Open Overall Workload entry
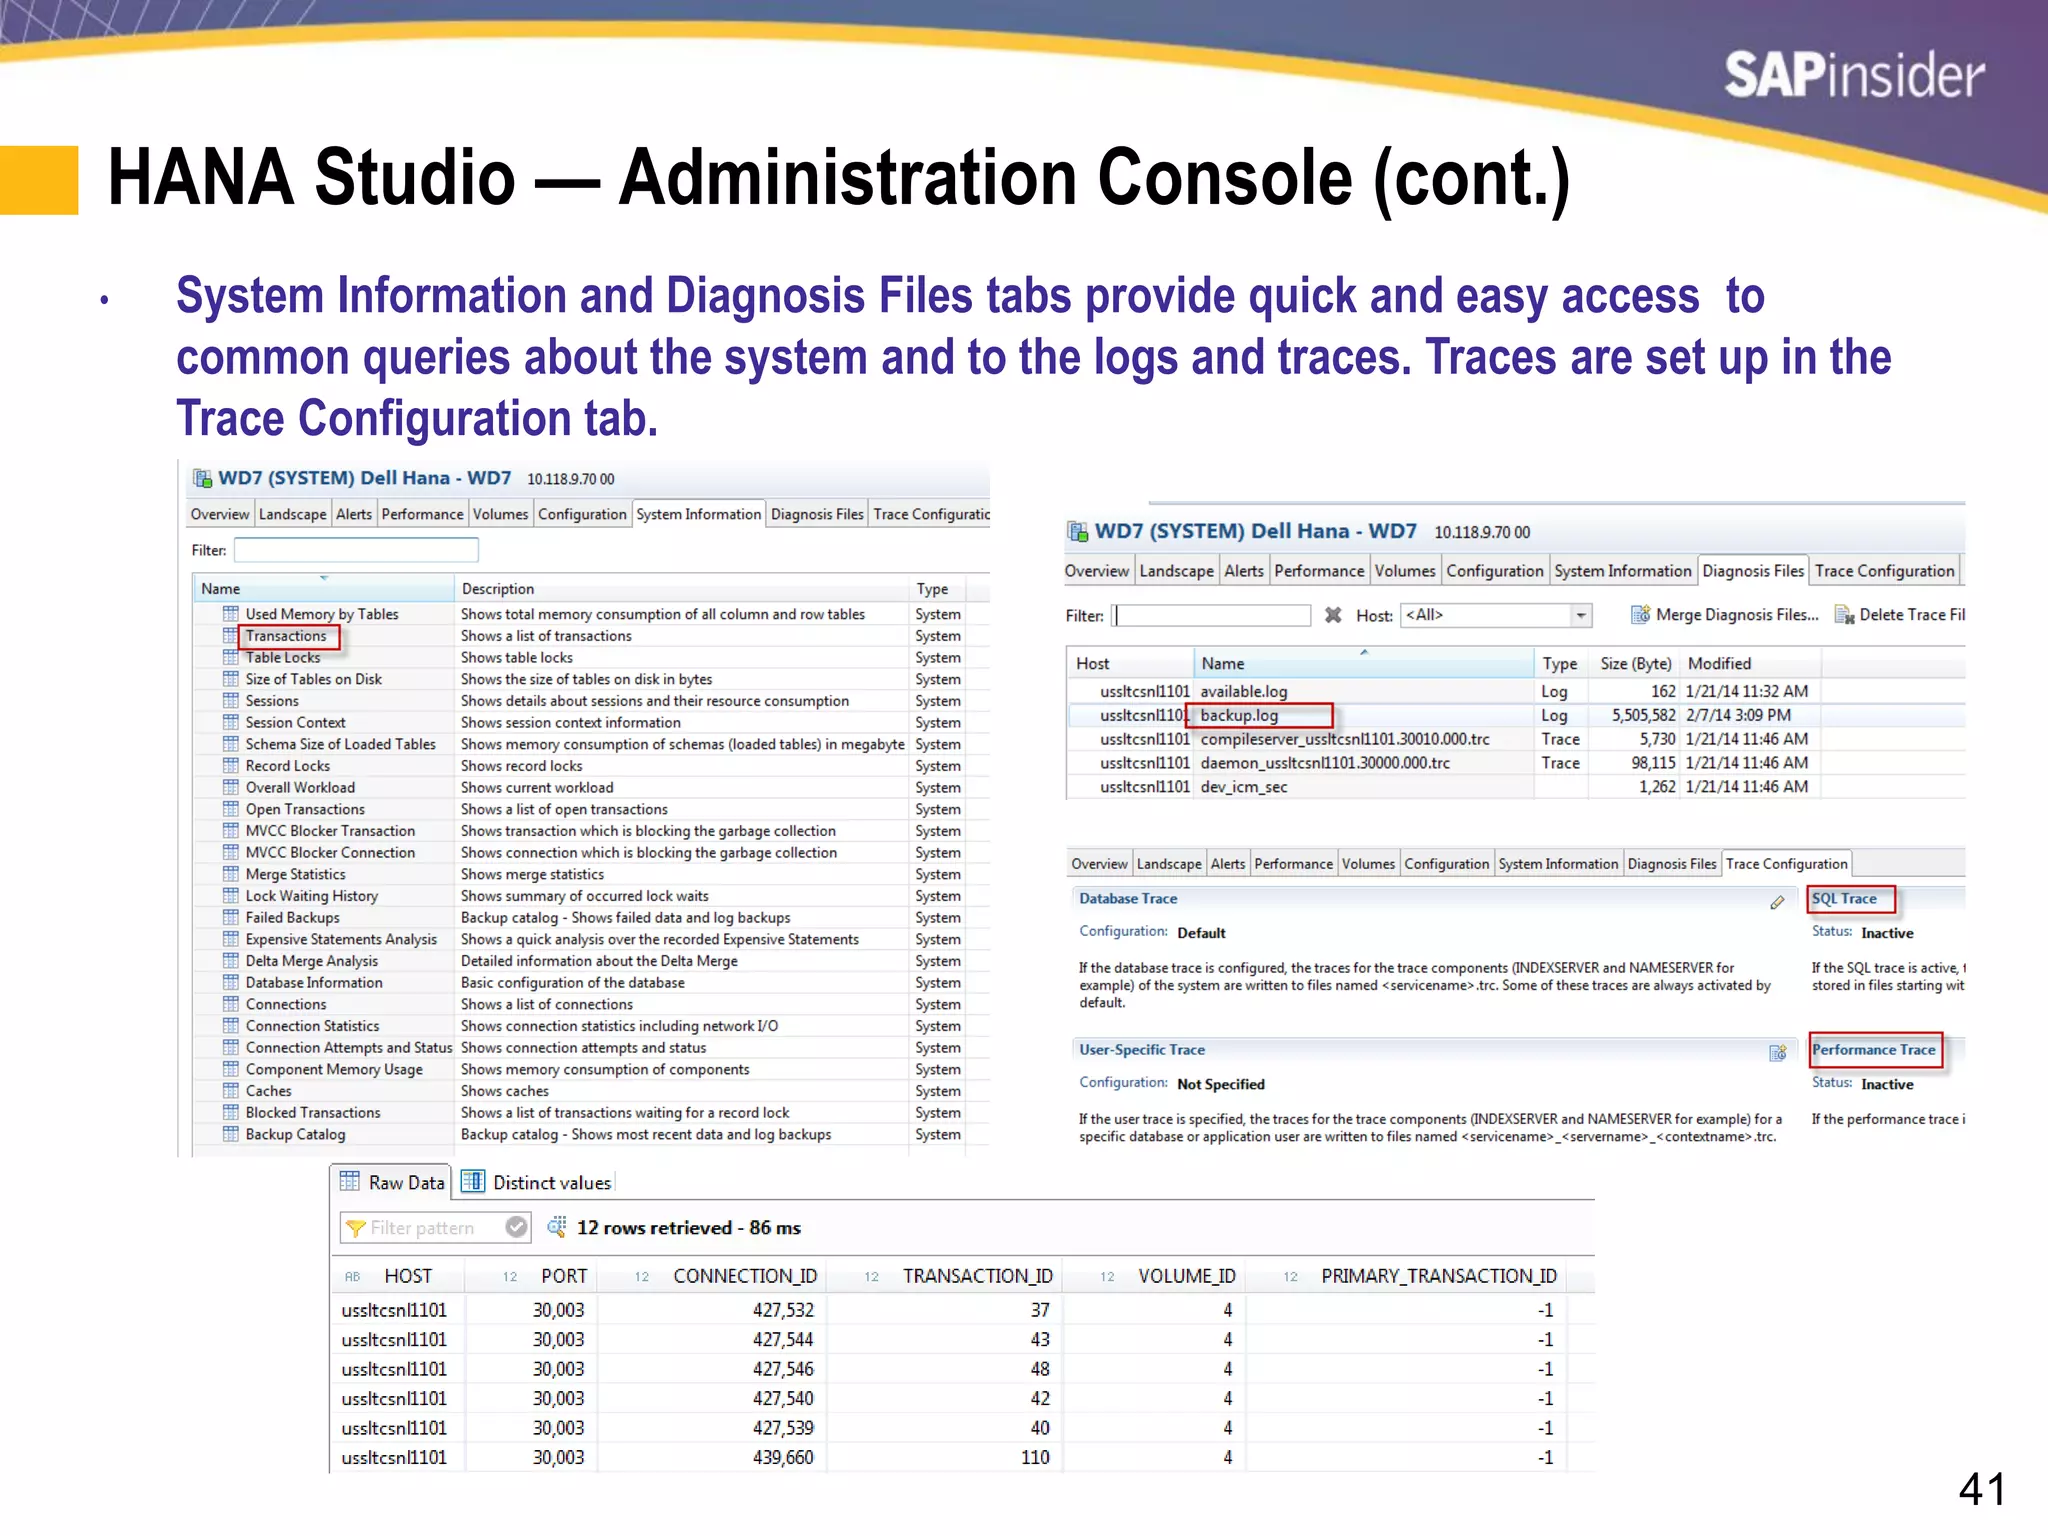The image size is (2048, 1536). (300, 788)
